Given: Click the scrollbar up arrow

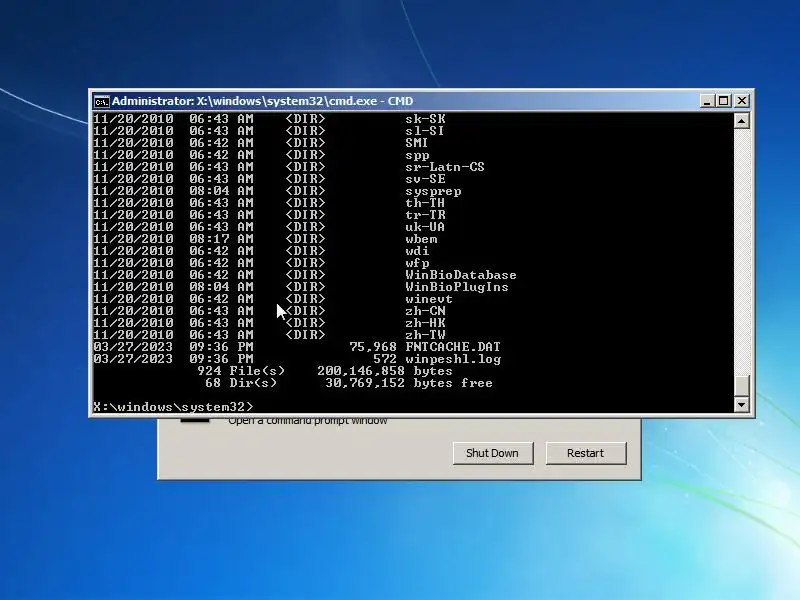Looking at the screenshot, I should [741, 121].
